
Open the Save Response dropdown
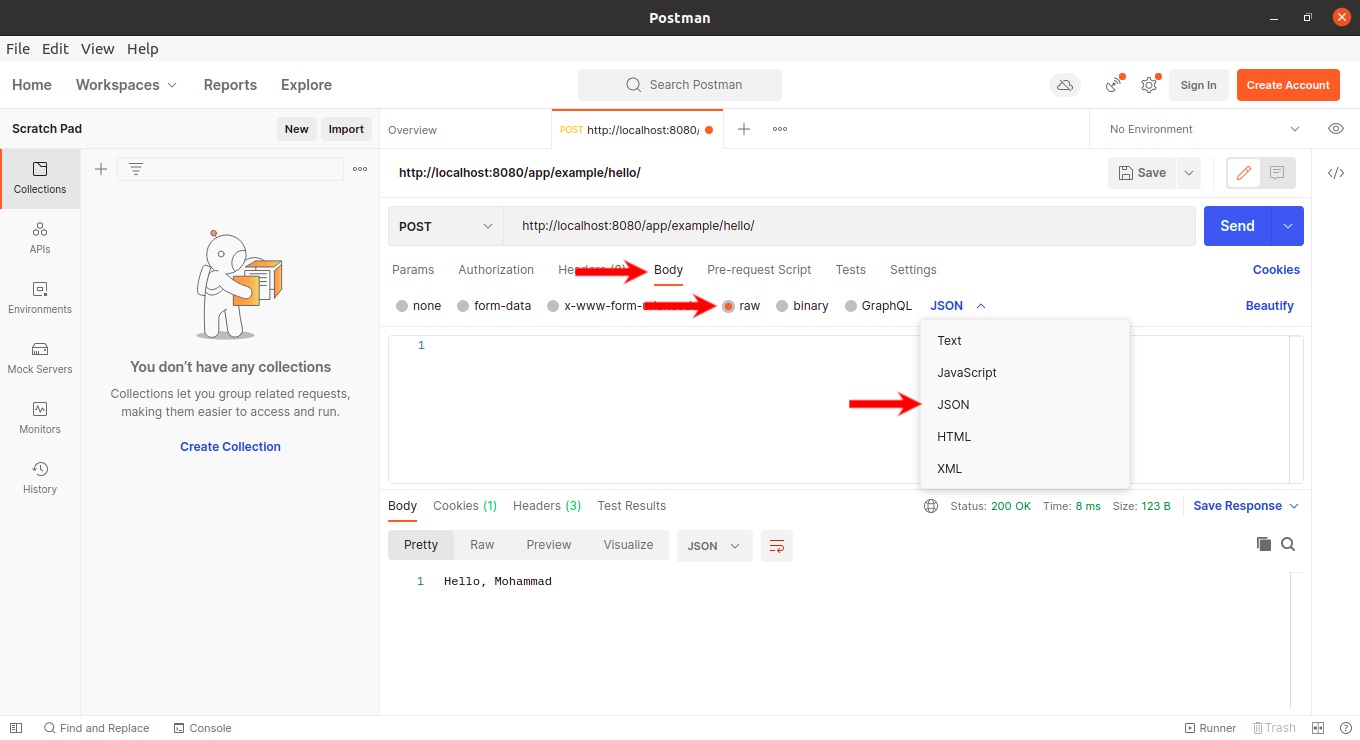(x=1246, y=506)
